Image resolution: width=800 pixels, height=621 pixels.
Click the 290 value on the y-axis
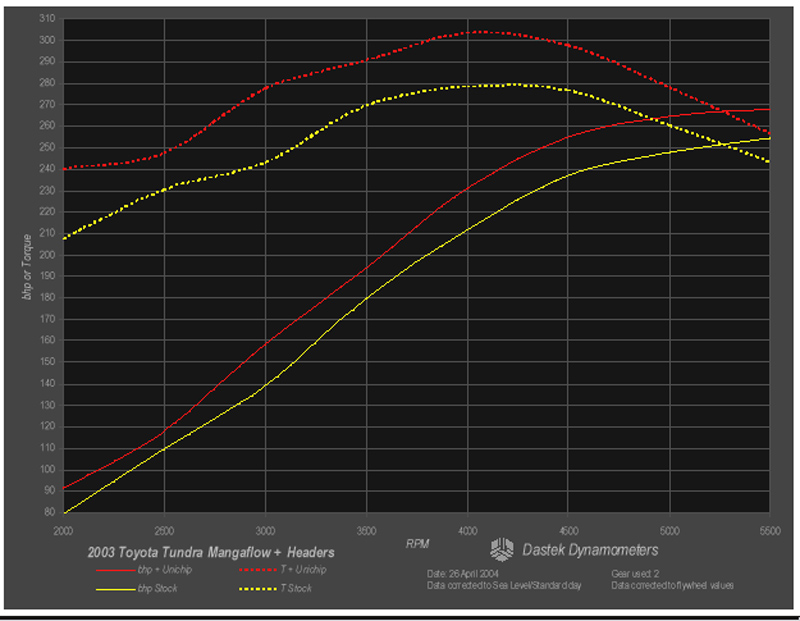coord(47,62)
